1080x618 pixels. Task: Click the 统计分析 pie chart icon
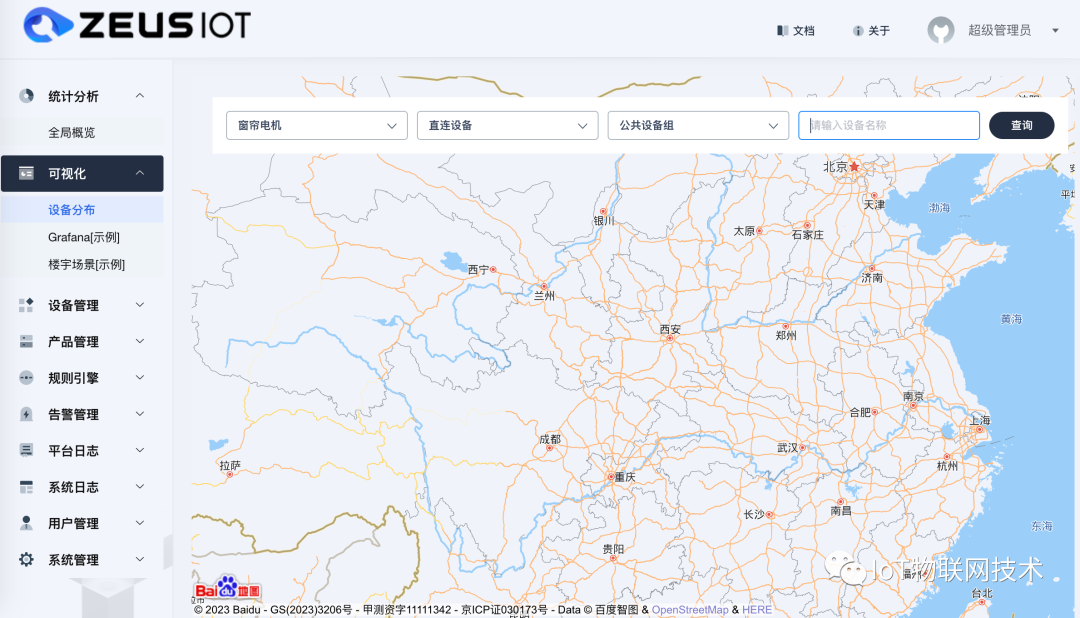26,96
